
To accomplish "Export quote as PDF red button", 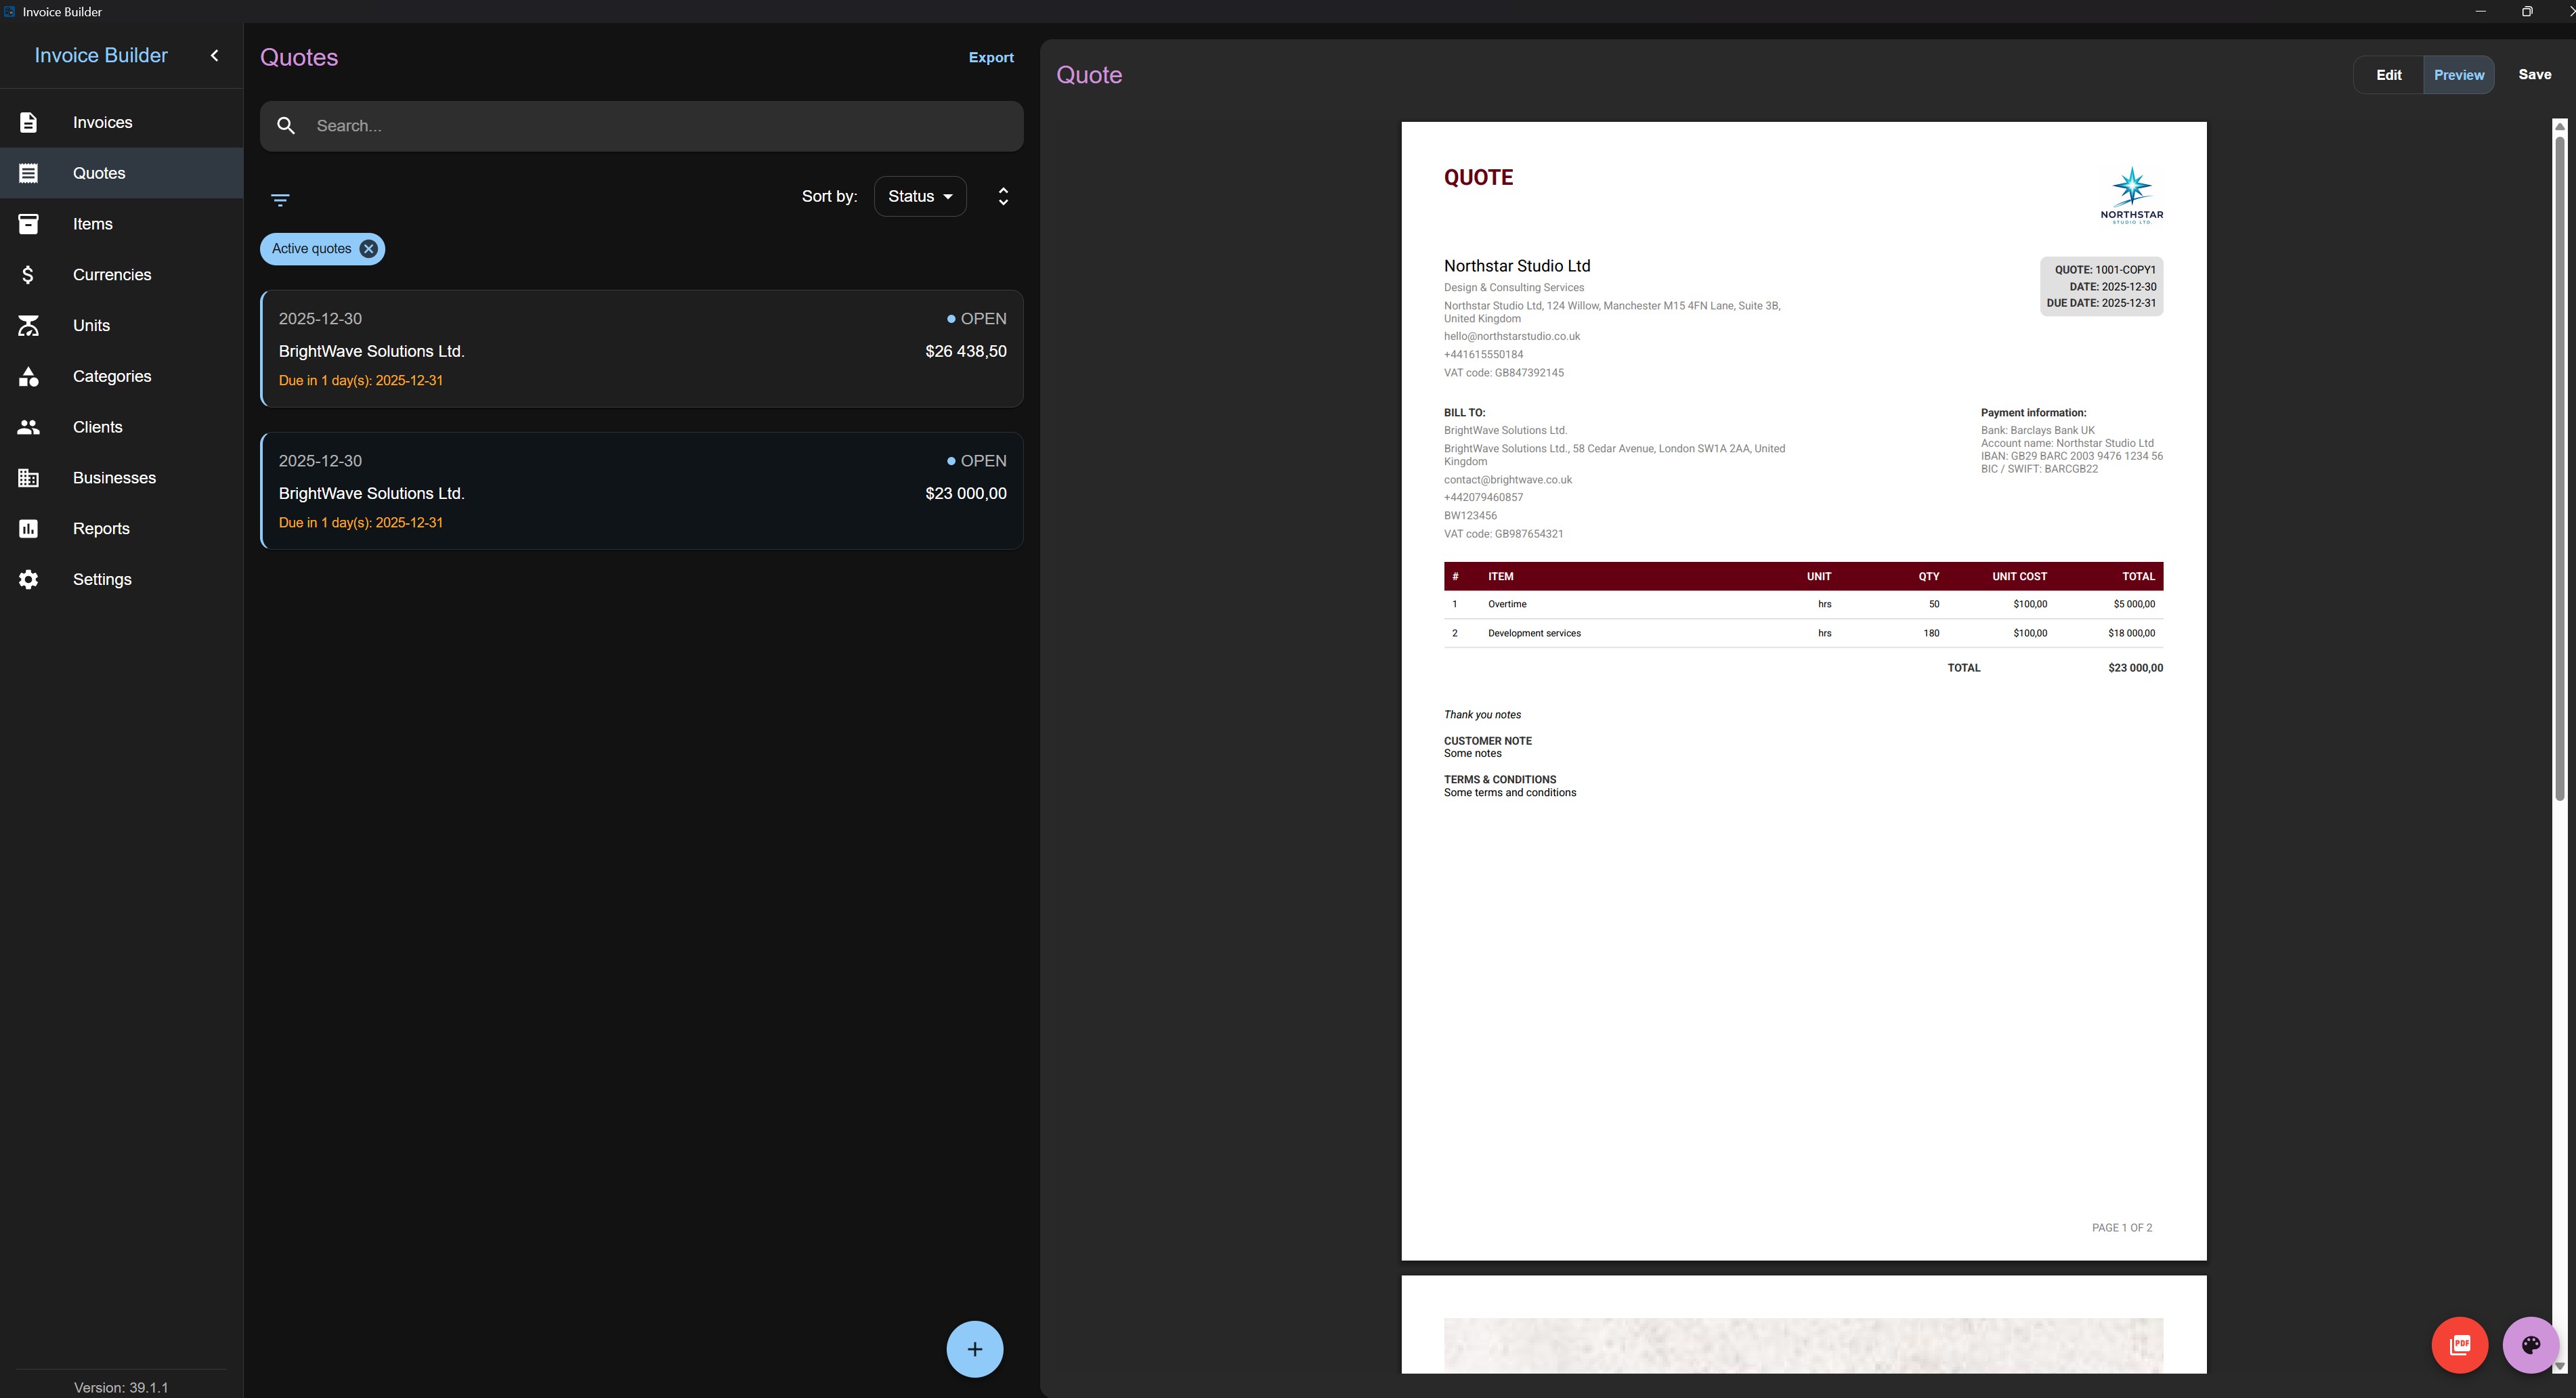I will pyautogui.click(x=2459, y=1345).
